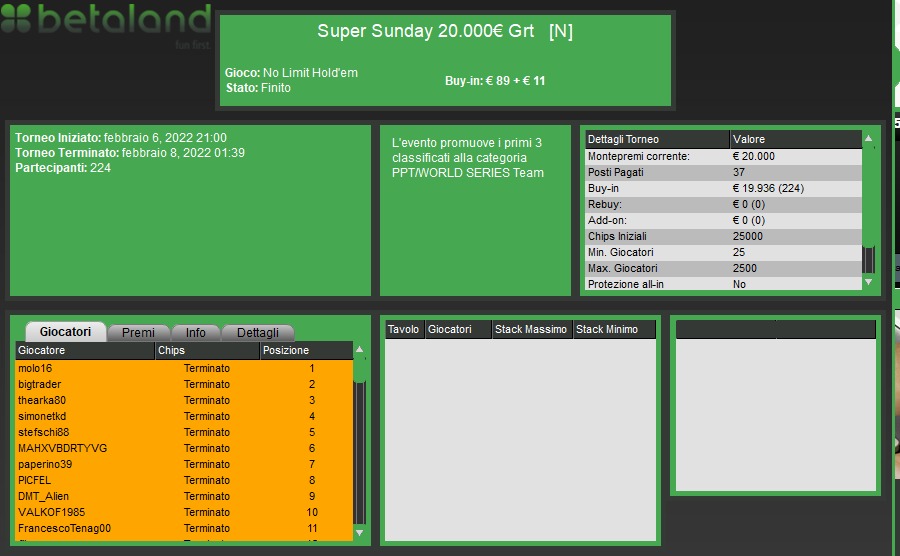Select the Buy-in € 19.936 (224) row
This screenshot has height=556, width=900.
point(723,188)
